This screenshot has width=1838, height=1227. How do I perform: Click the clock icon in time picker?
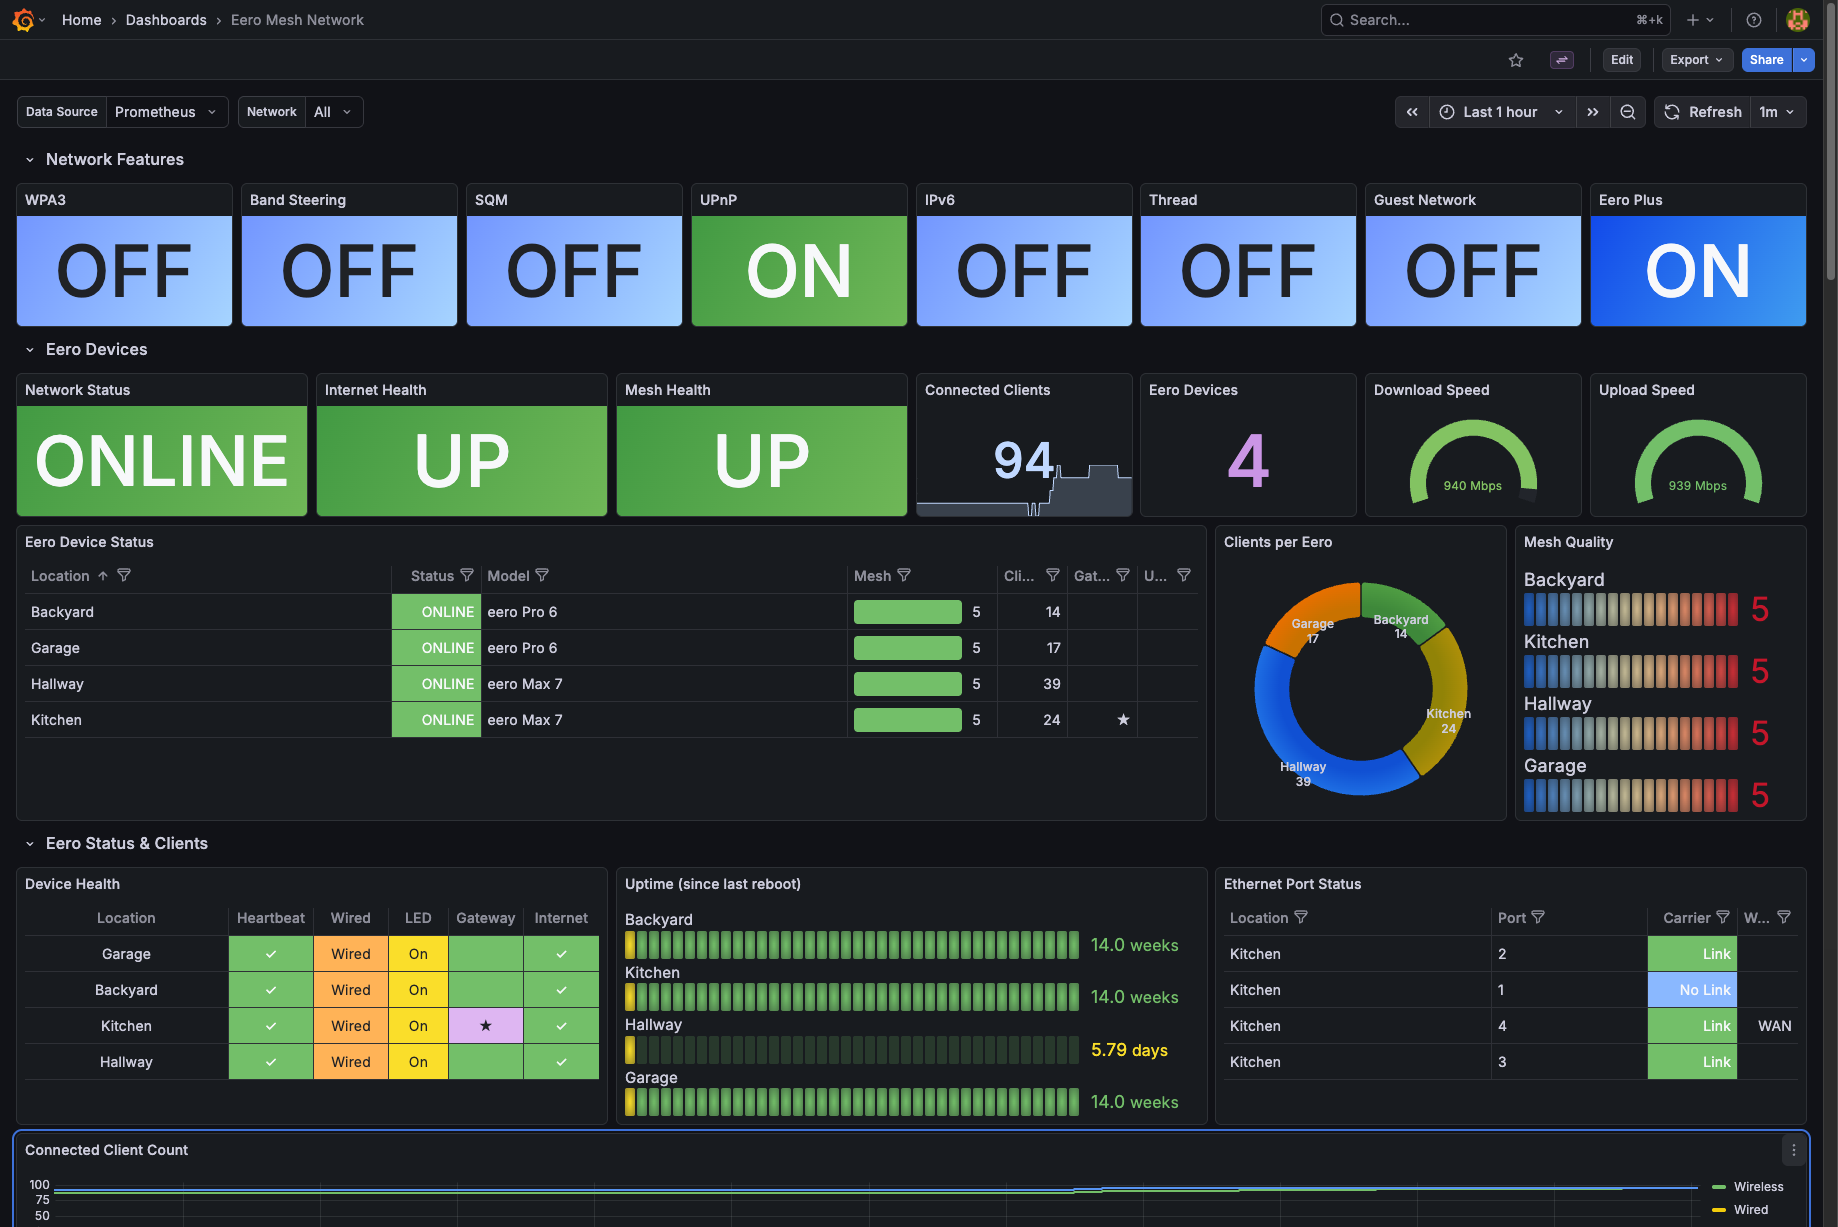click(1447, 112)
